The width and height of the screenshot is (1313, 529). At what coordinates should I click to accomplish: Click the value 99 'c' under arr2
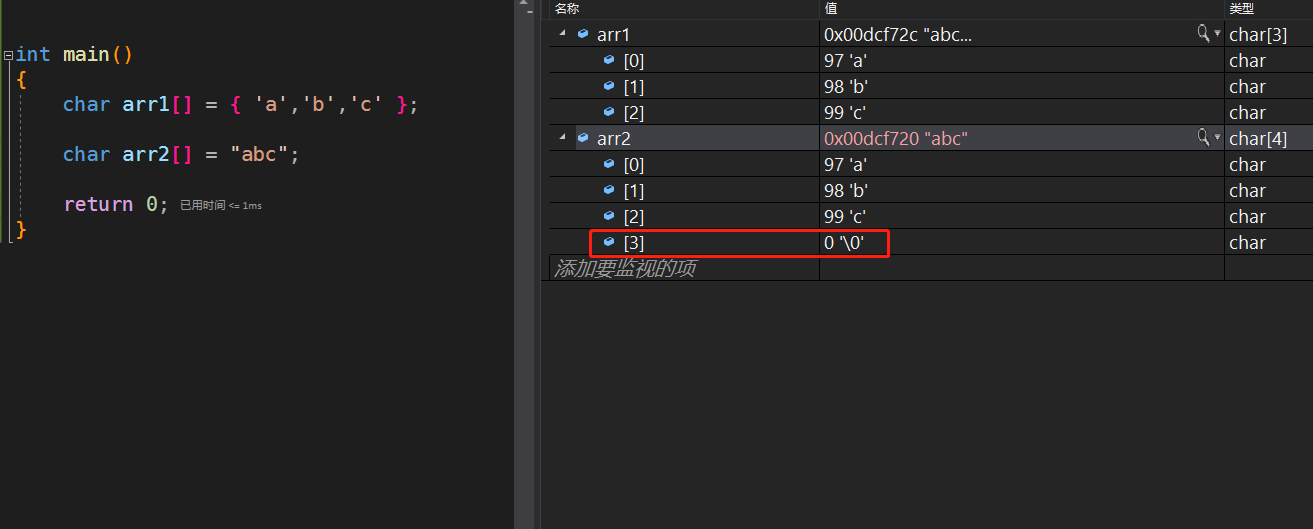tap(845, 216)
